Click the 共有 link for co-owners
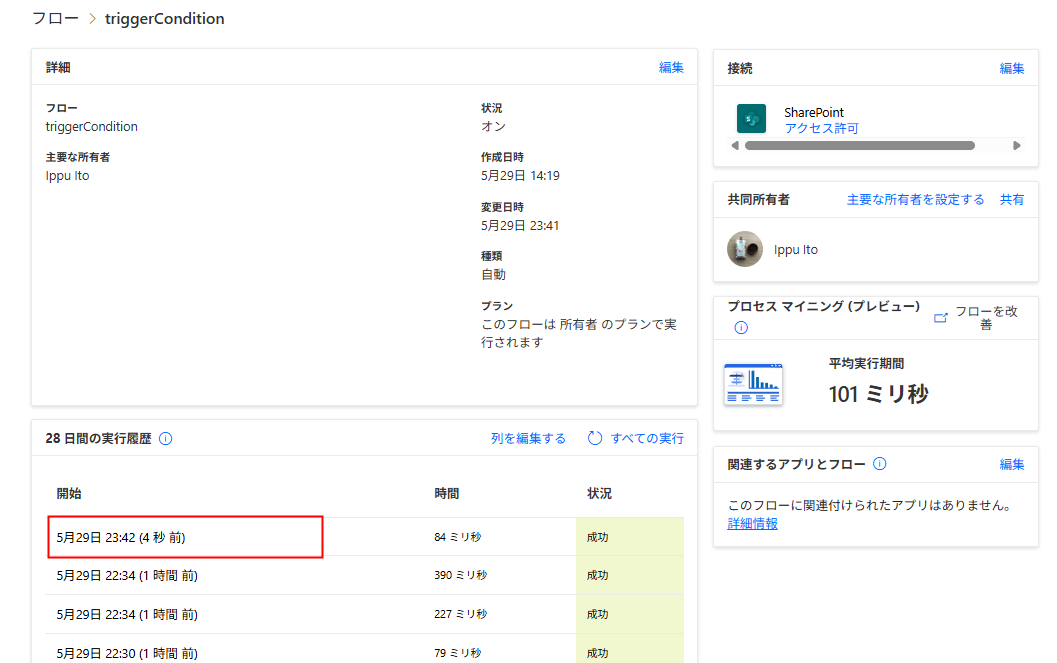 [1012, 200]
